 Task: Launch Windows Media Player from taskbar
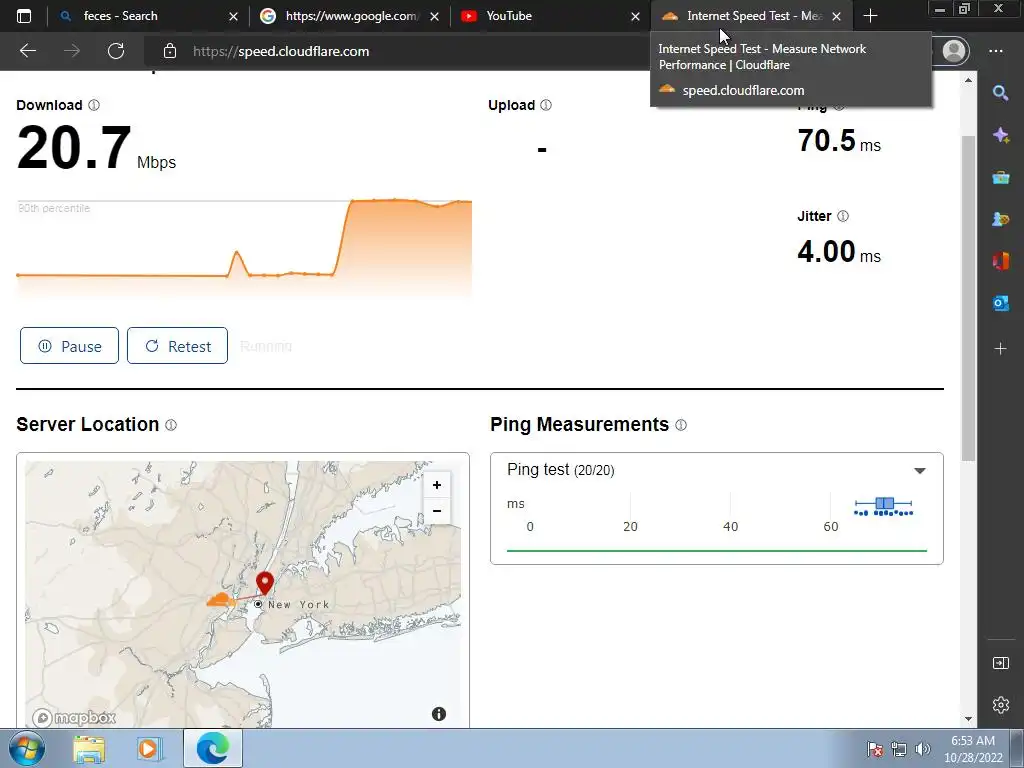[148, 749]
